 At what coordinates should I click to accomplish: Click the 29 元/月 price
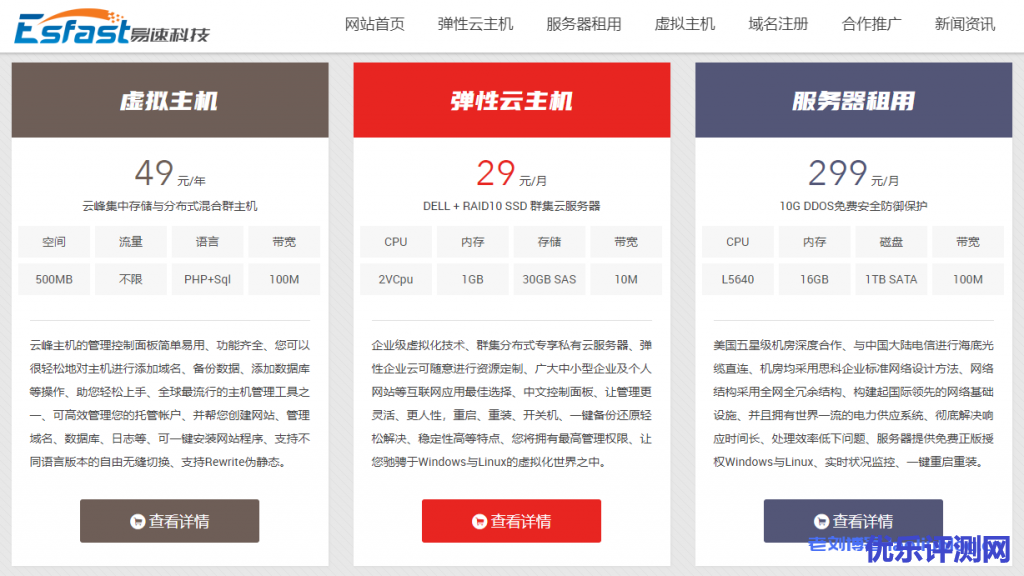512,174
